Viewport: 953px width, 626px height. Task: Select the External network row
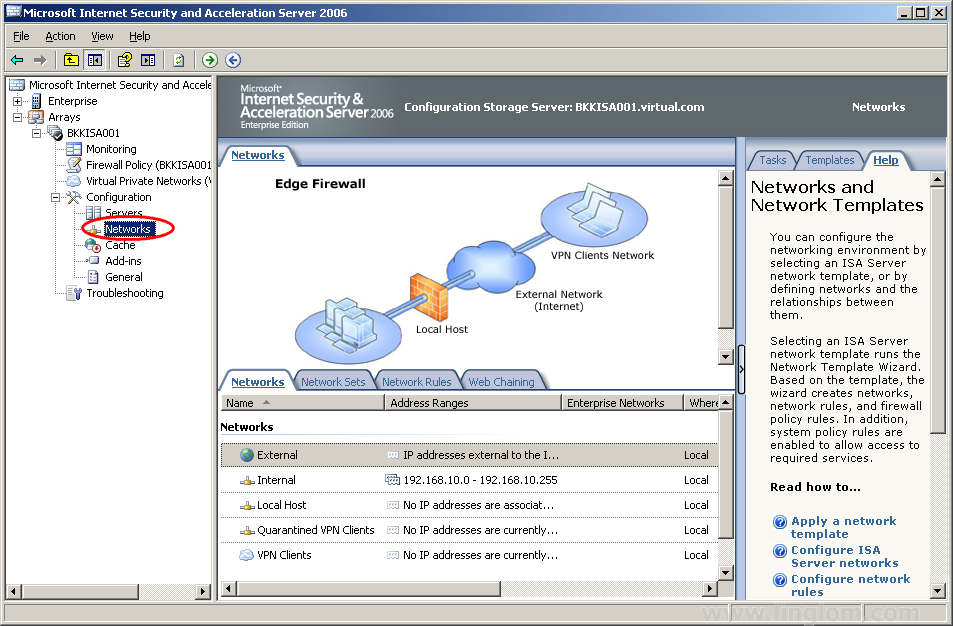click(x=469, y=455)
